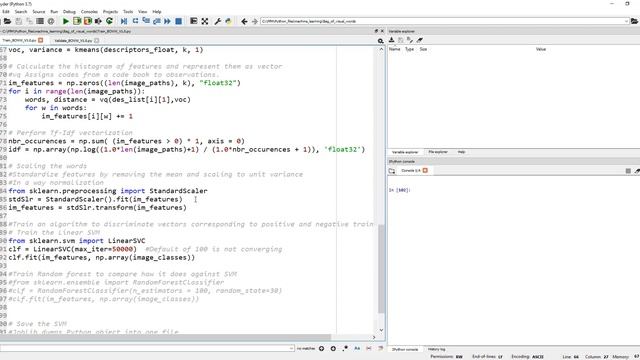
Task: Close the Console 1/A tab
Action: tap(425, 171)
